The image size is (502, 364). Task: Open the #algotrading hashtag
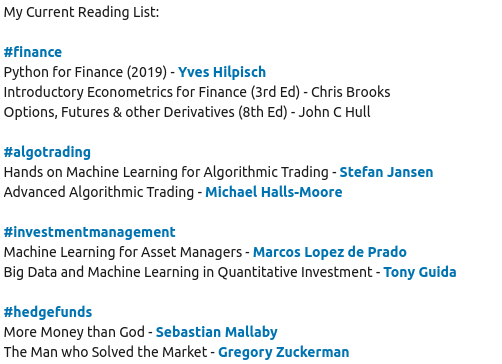pos(47,152)
